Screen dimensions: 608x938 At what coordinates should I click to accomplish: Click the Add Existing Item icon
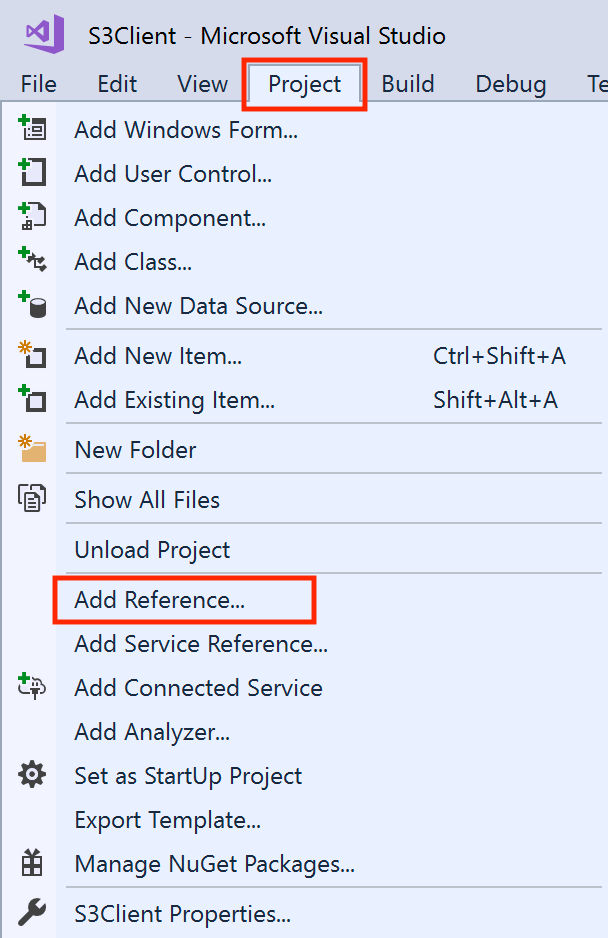pos(32,400)
